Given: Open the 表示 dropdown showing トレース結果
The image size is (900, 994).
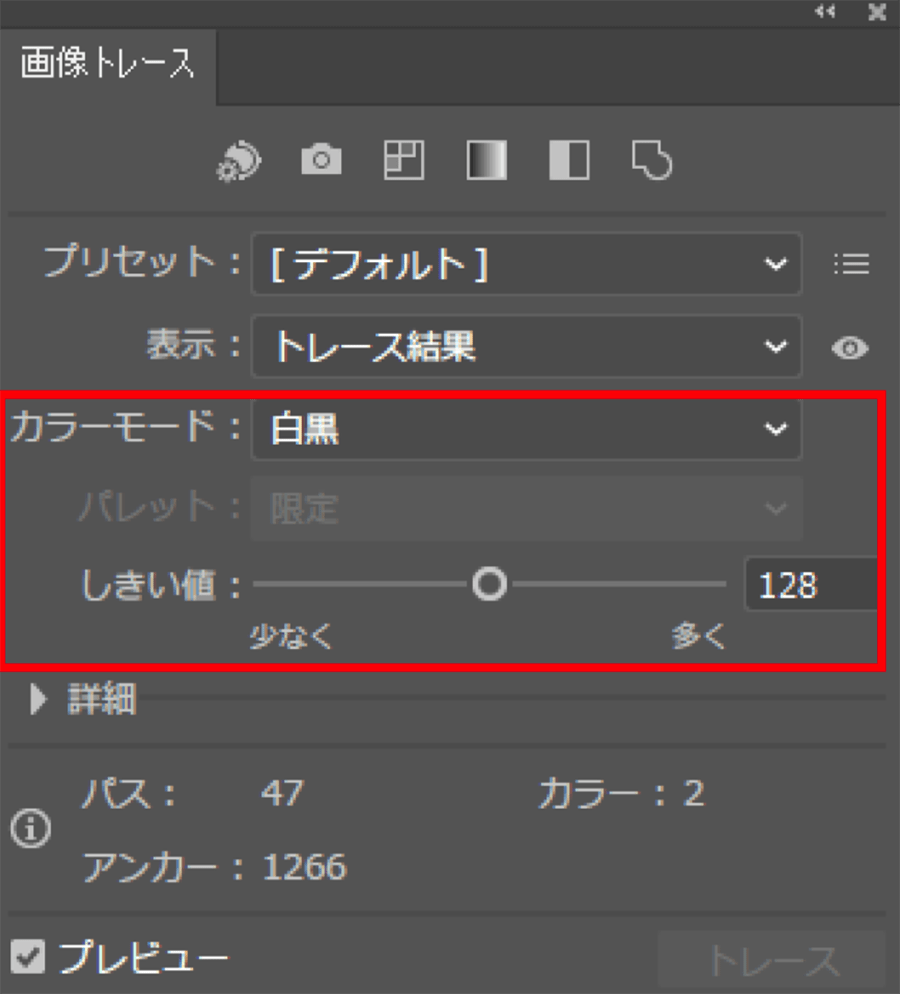Looking at the screenshot, I should point(527,347).
